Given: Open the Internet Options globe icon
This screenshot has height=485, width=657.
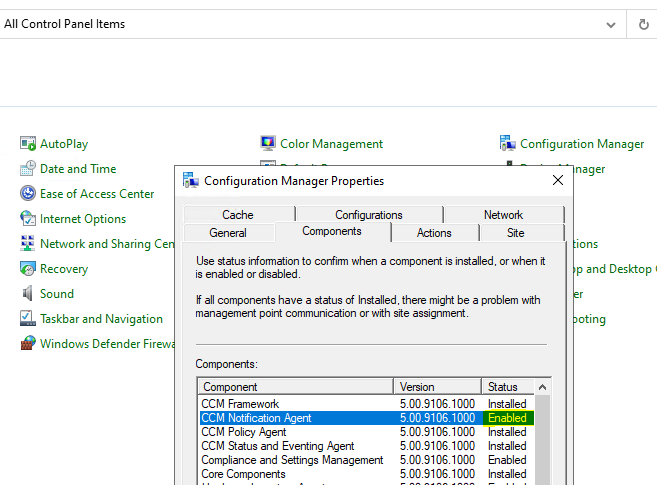Looking at the screenshot, I should [x=28, y=218].
